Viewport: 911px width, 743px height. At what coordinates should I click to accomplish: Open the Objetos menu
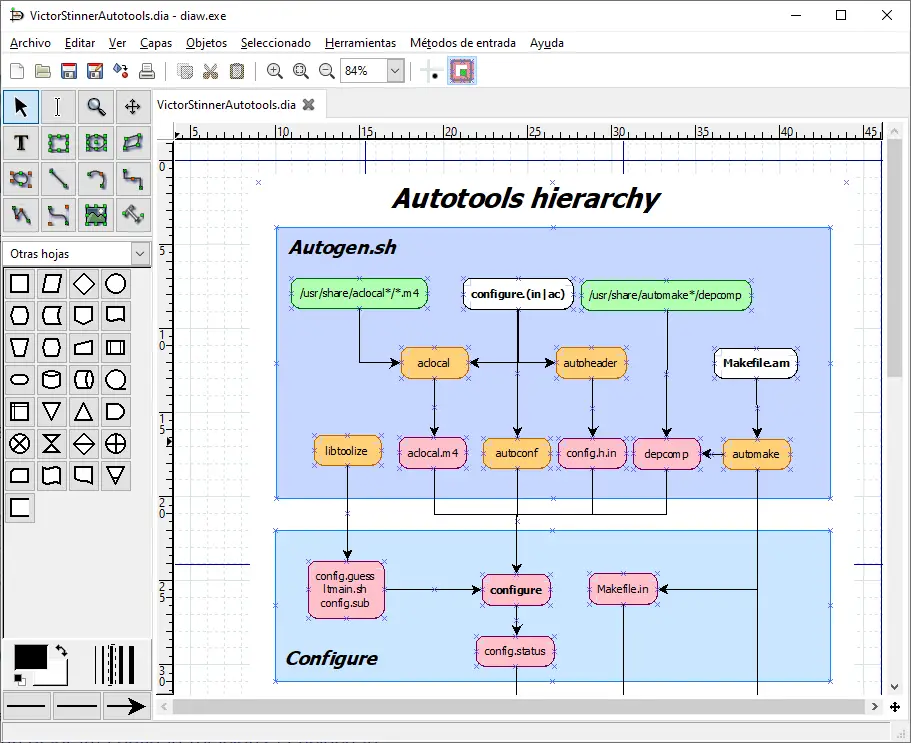(x=206, y=43)
